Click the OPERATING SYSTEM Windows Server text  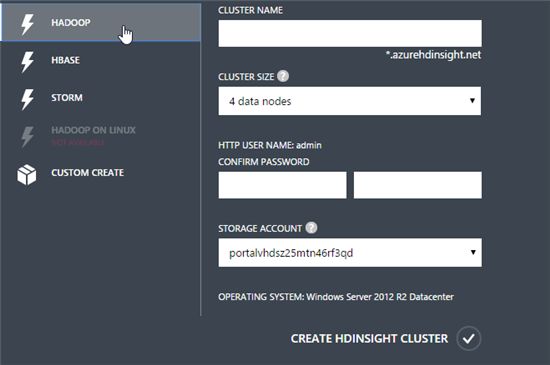tap(336, 297)
